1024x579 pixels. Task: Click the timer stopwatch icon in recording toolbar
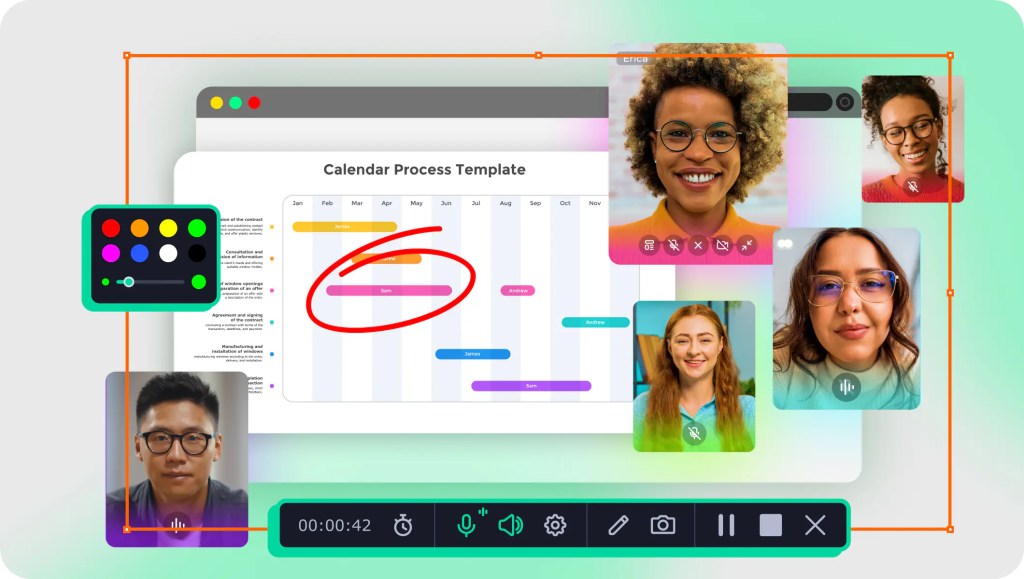point(403,525)
